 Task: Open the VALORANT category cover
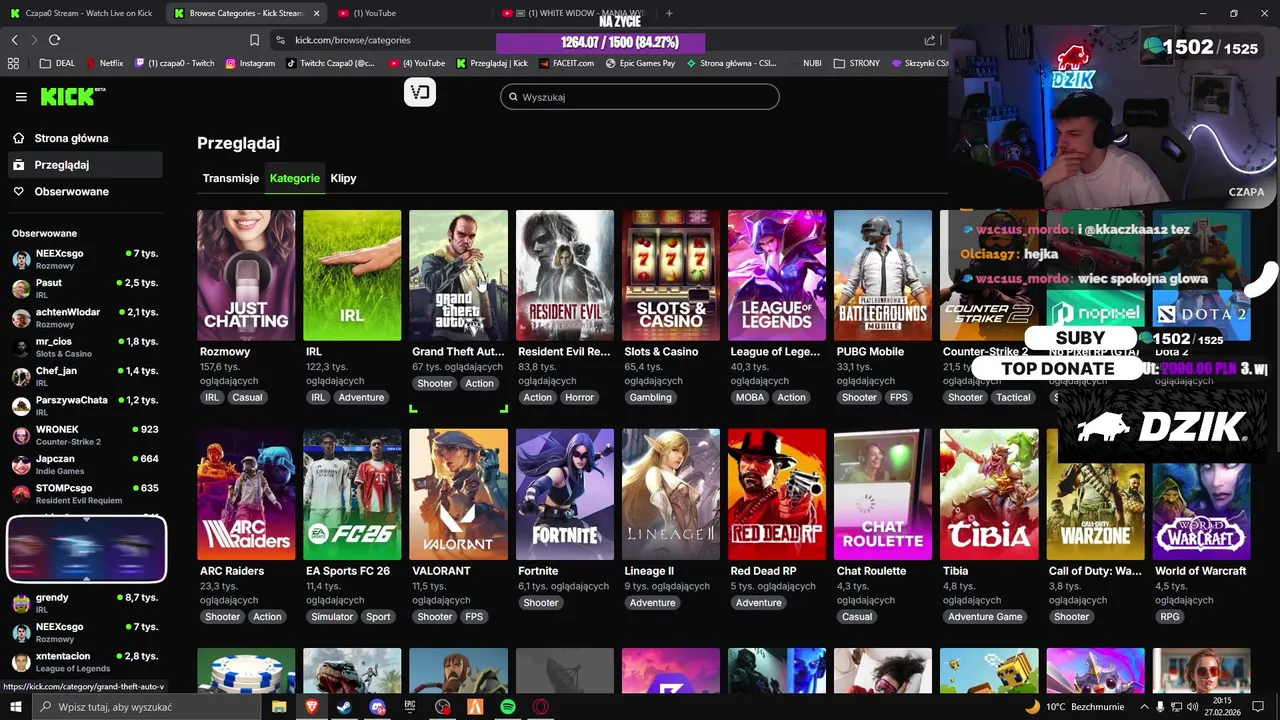(458, 494)
